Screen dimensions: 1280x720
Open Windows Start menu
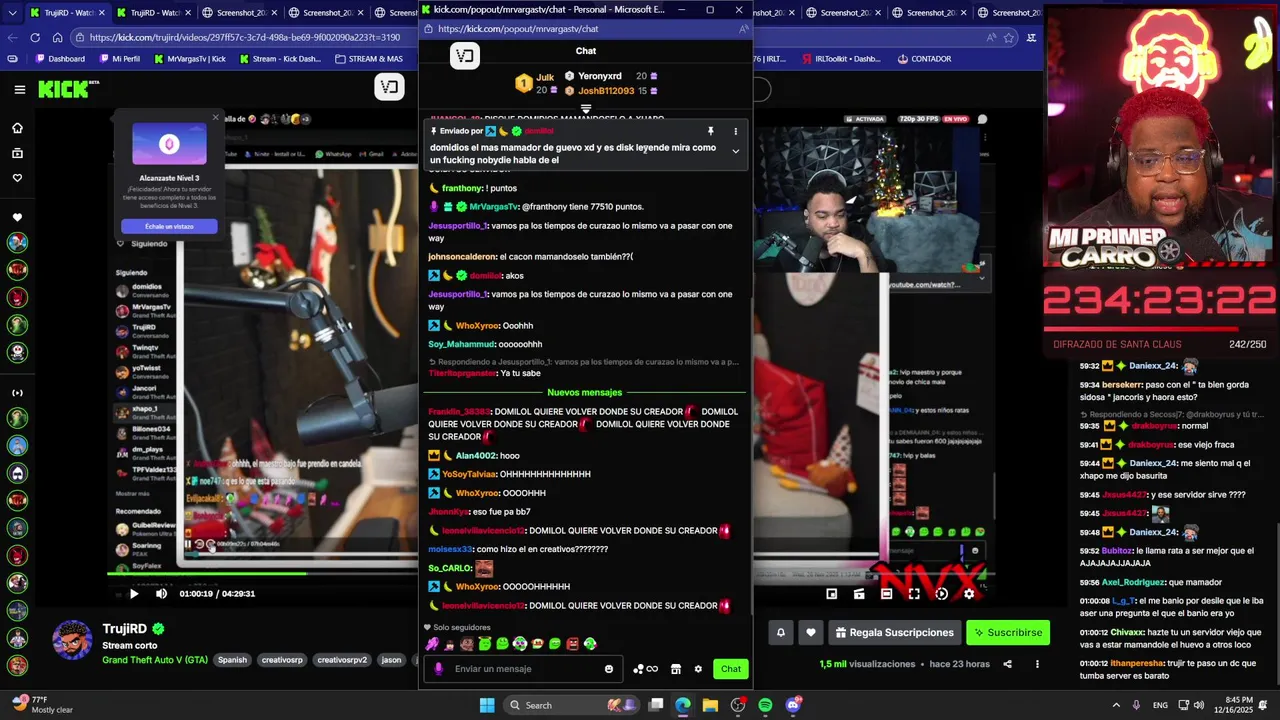coord(487,705)
